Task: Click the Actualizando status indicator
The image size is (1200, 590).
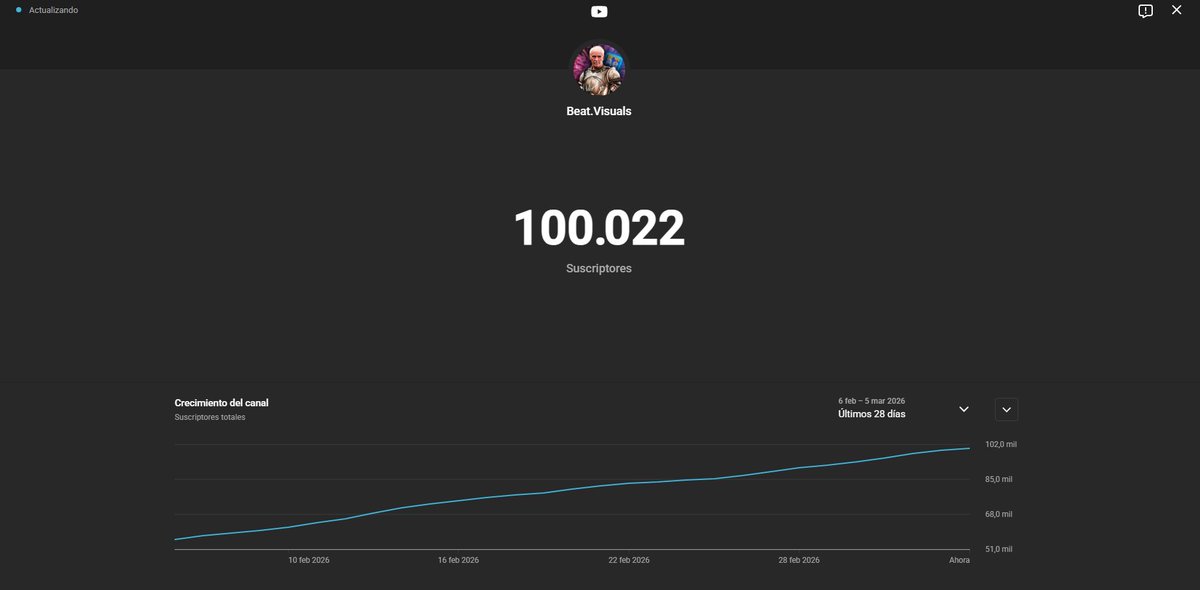Action: pos(47,10)
